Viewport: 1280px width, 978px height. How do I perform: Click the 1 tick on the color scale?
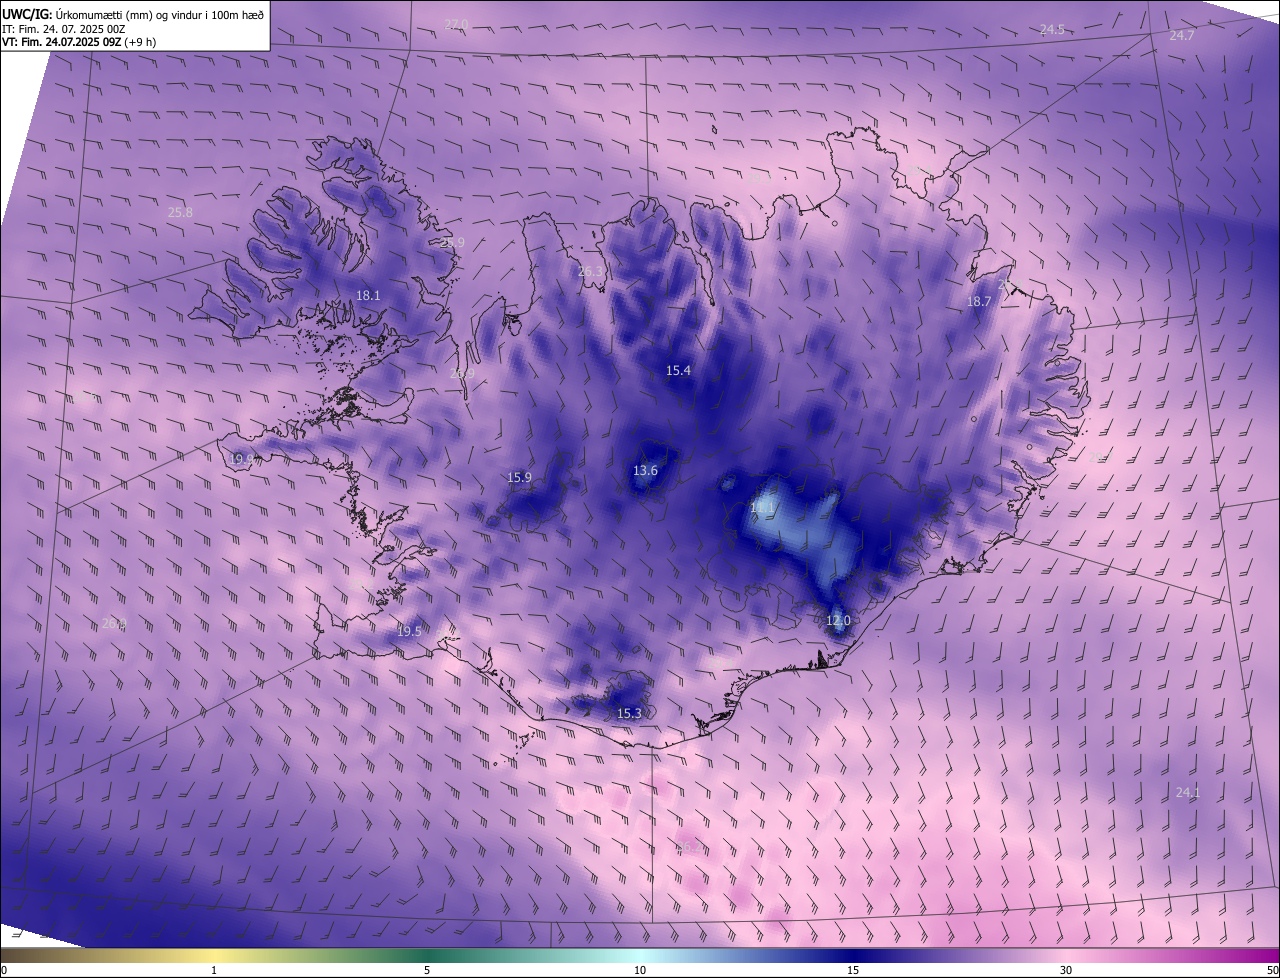tap(214, 970)
